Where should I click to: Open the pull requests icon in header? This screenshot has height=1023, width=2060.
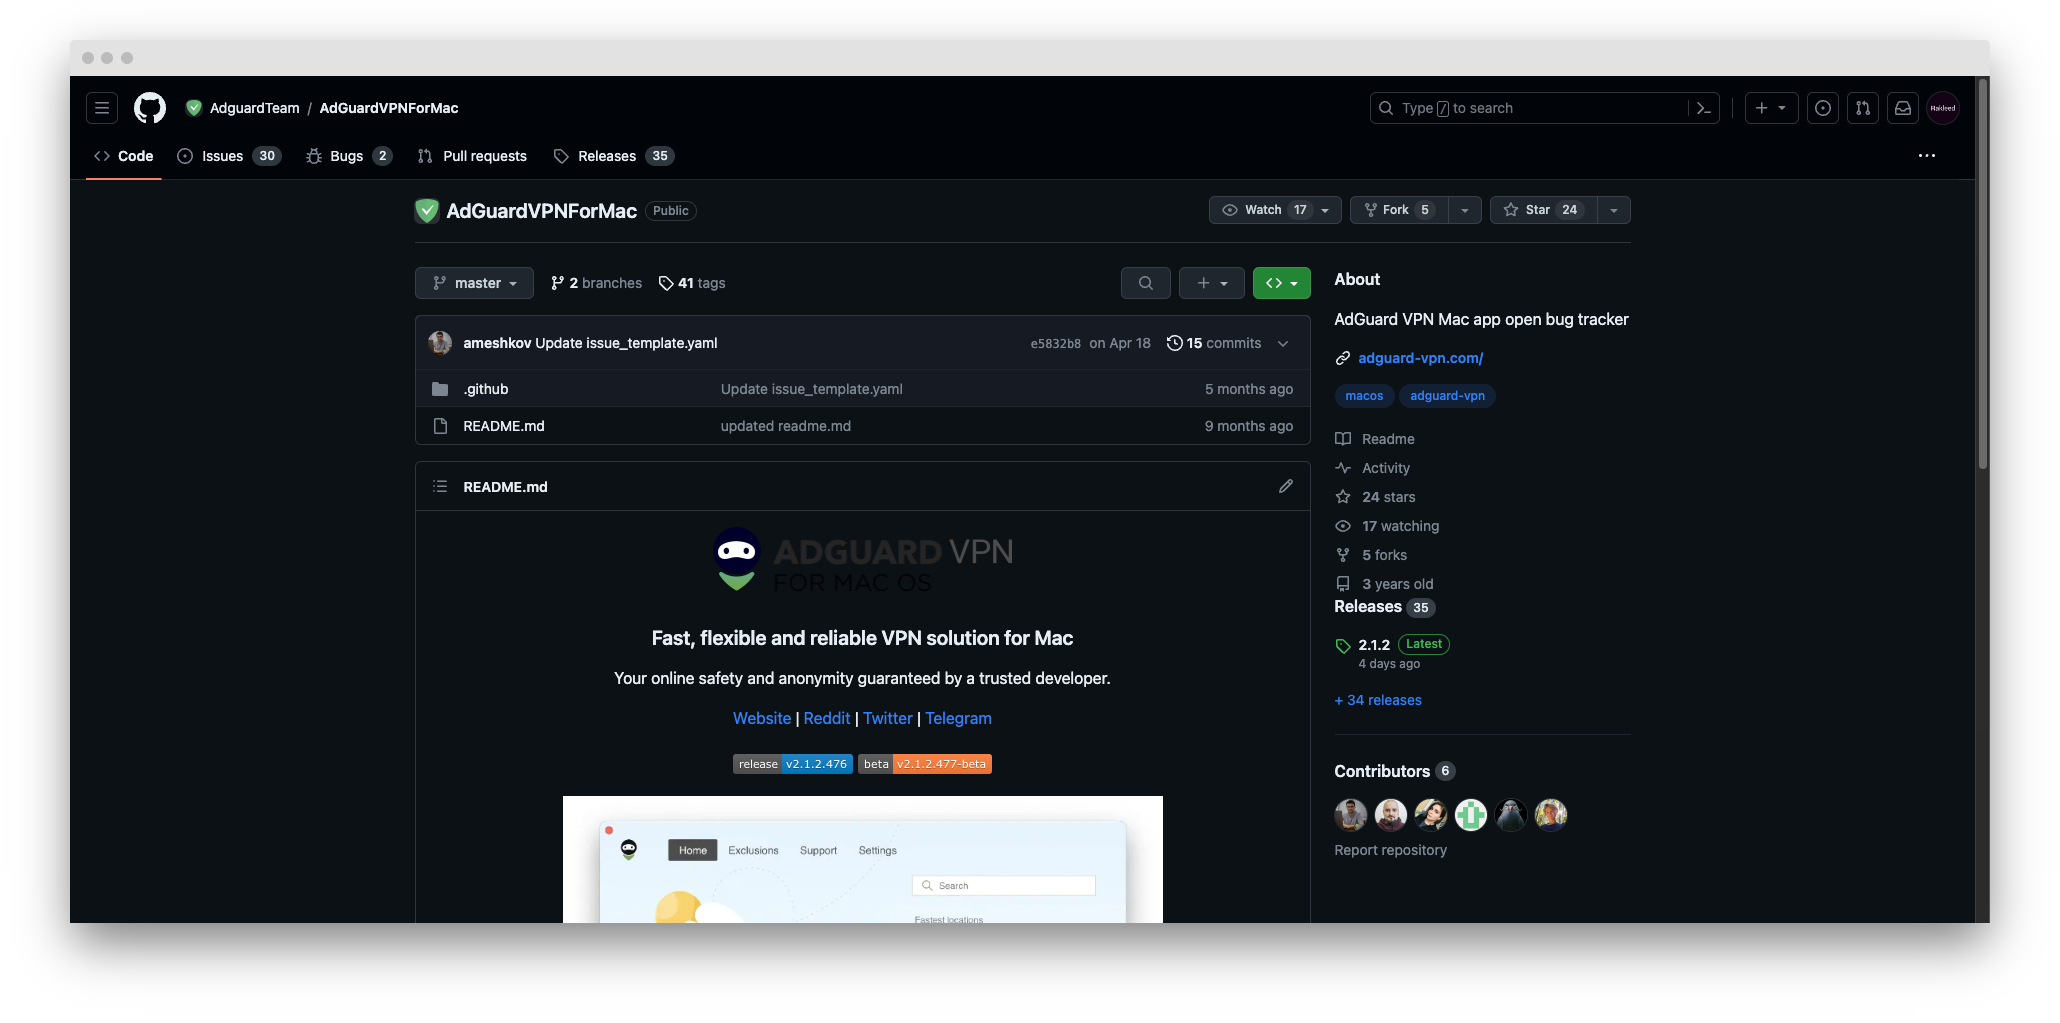1863,108
